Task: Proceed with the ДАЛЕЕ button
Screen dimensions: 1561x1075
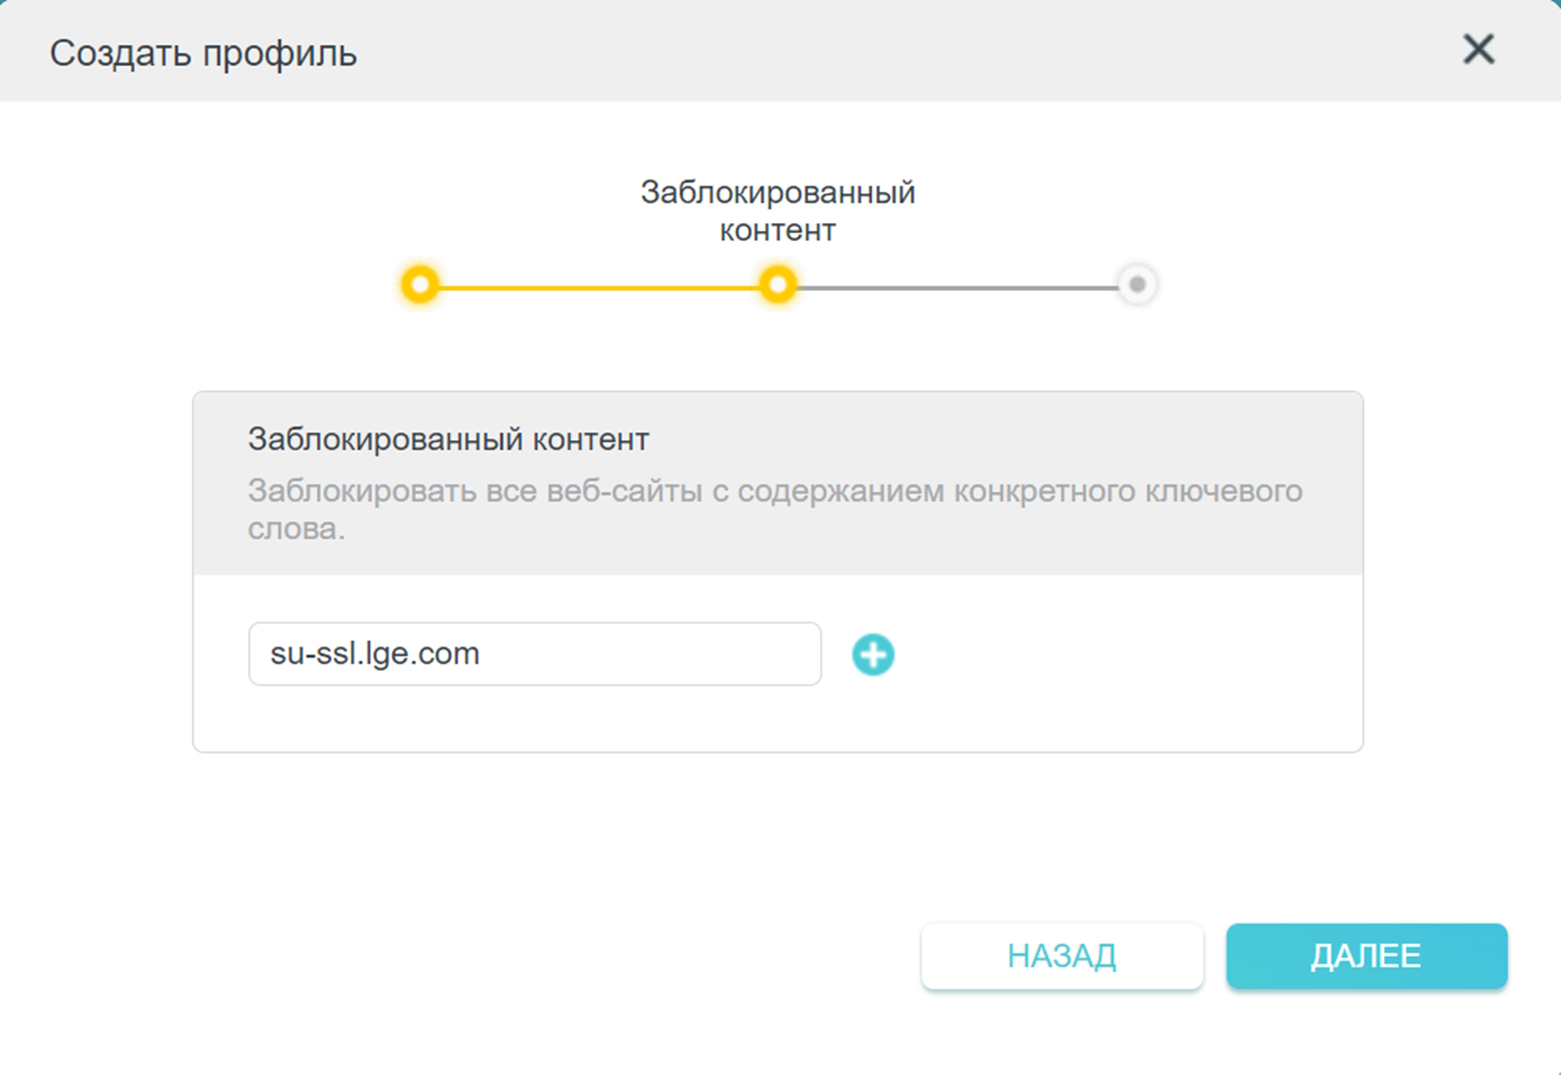Action: point(1366,956)
